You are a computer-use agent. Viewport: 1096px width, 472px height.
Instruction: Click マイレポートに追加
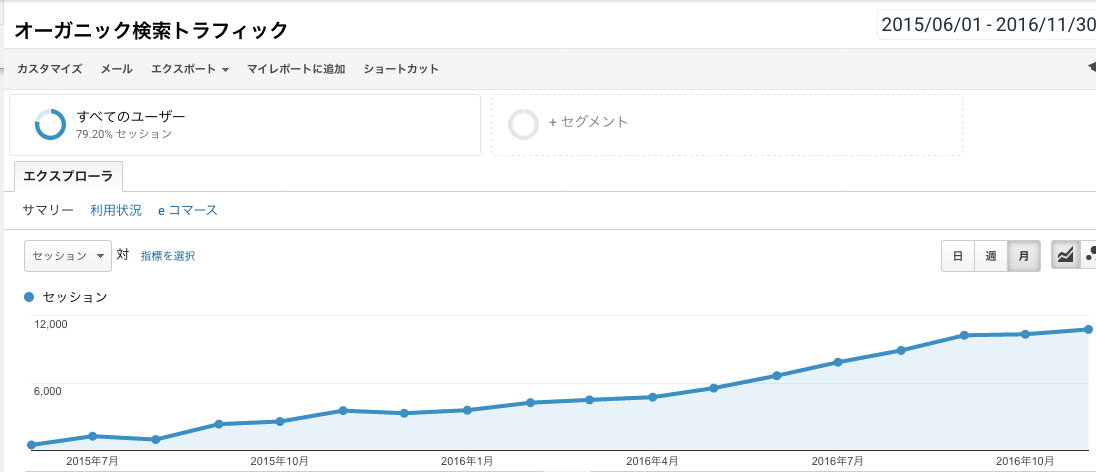pos(296,69)
